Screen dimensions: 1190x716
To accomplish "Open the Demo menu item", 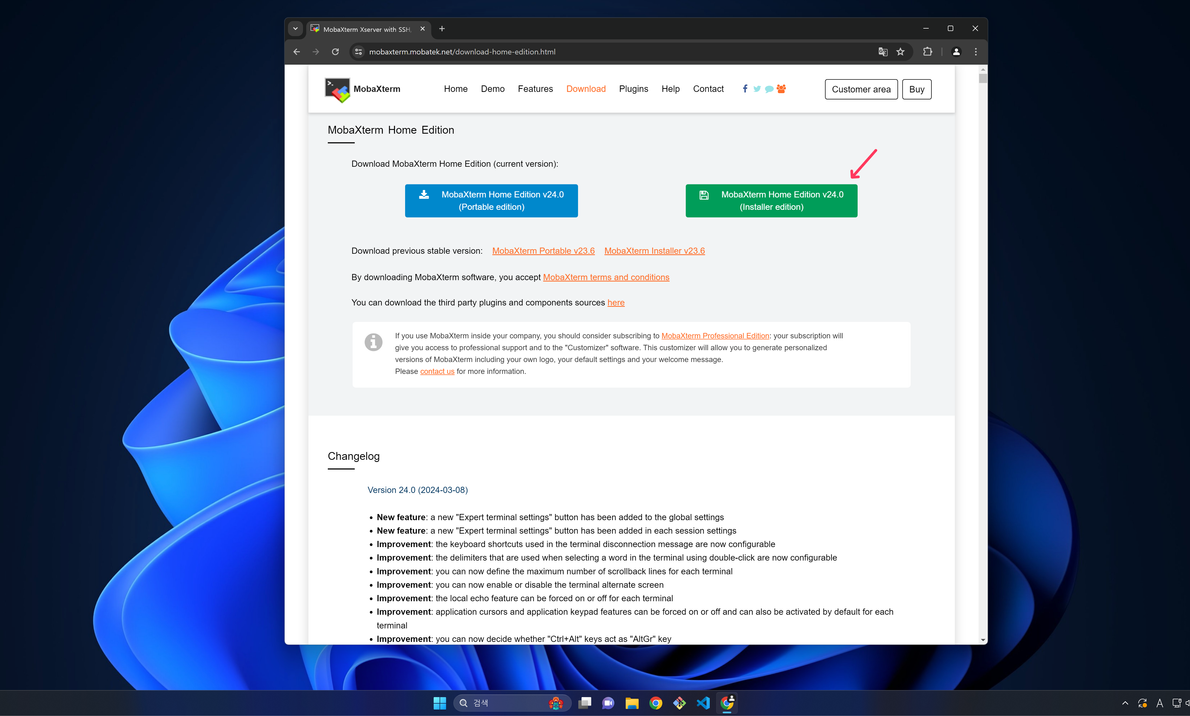I will pyautogui.click(x=493, y=89).
